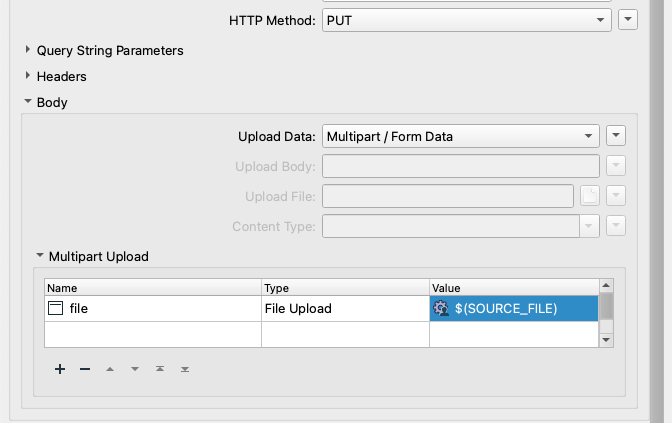Move row to bottom icon

click(185, 369)
